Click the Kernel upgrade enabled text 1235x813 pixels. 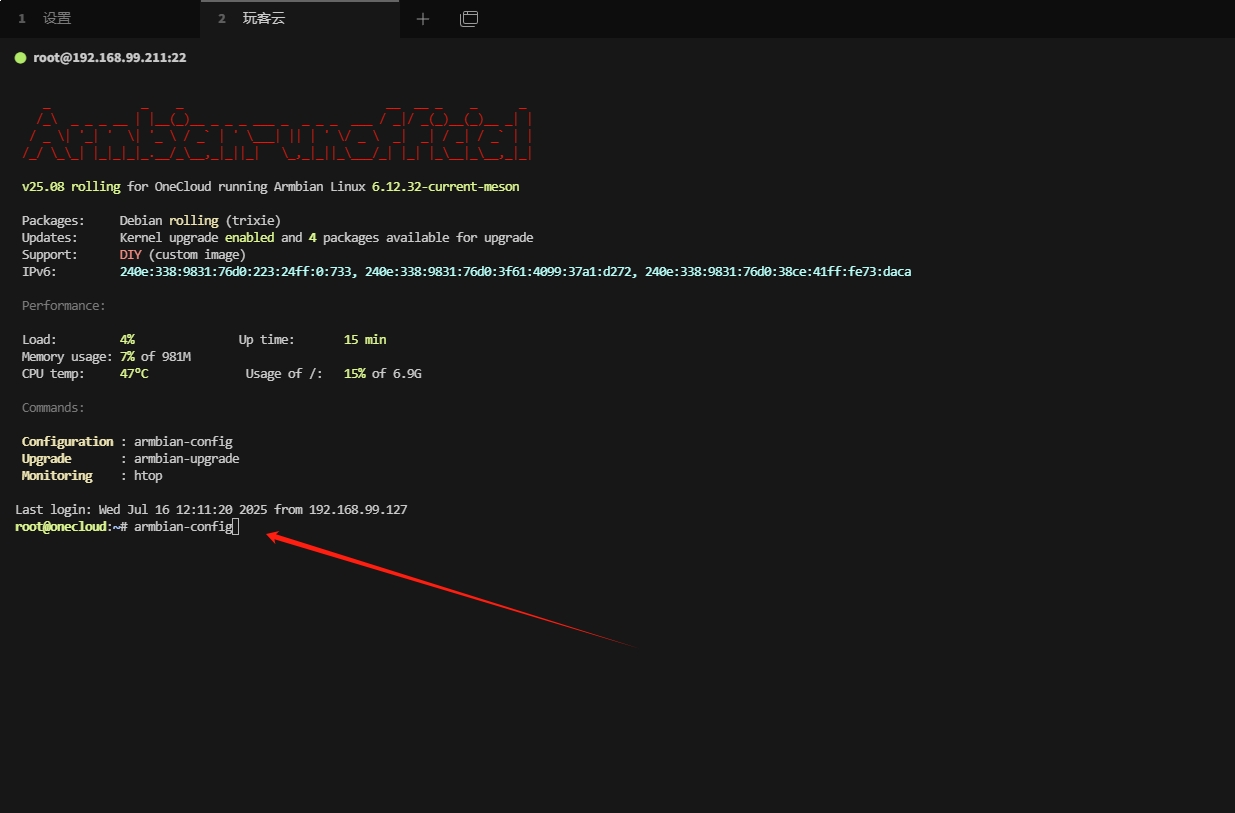[198, 237]
